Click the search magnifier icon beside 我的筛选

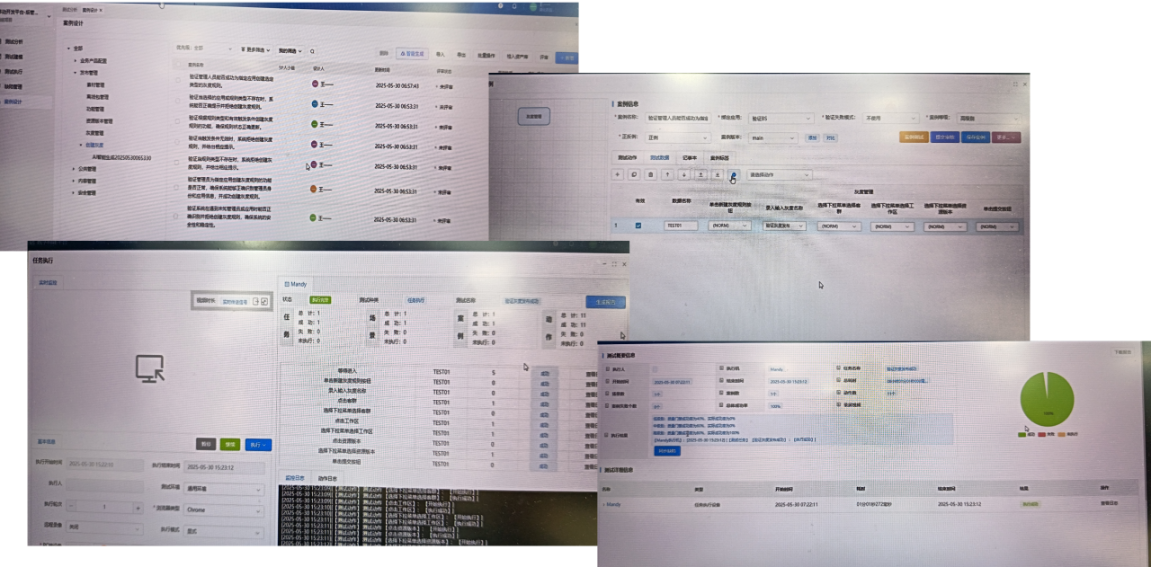(312, 51)
